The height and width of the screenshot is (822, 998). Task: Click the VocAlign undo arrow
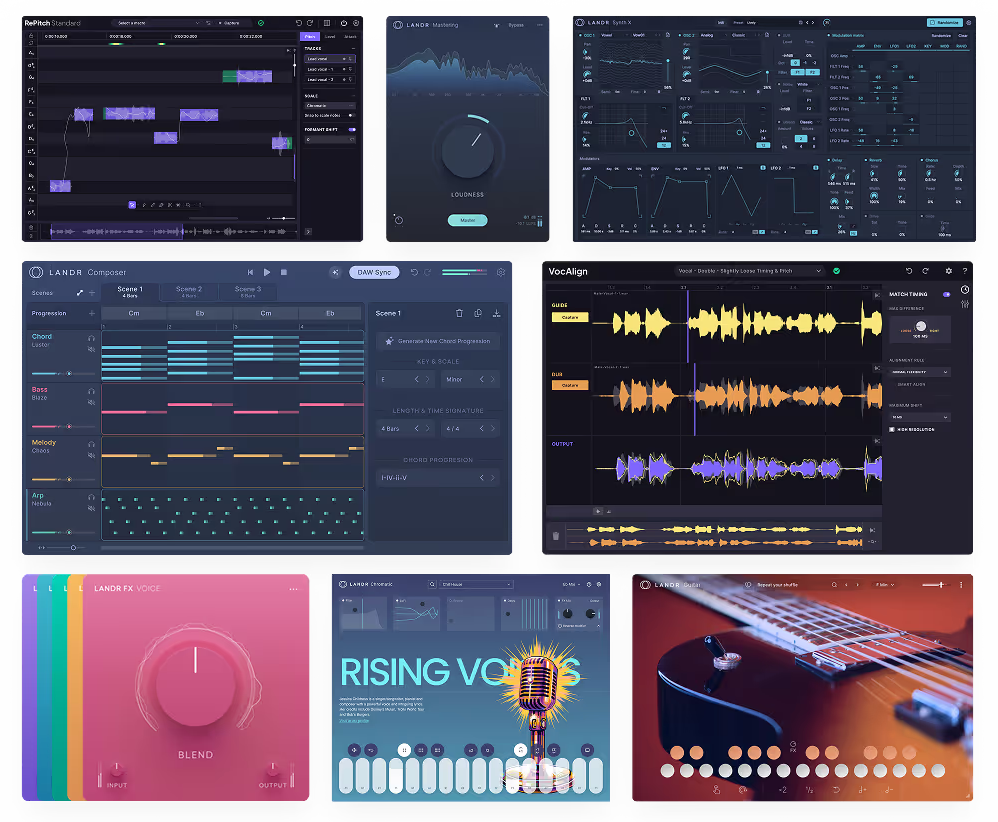(x=909, y=271)
